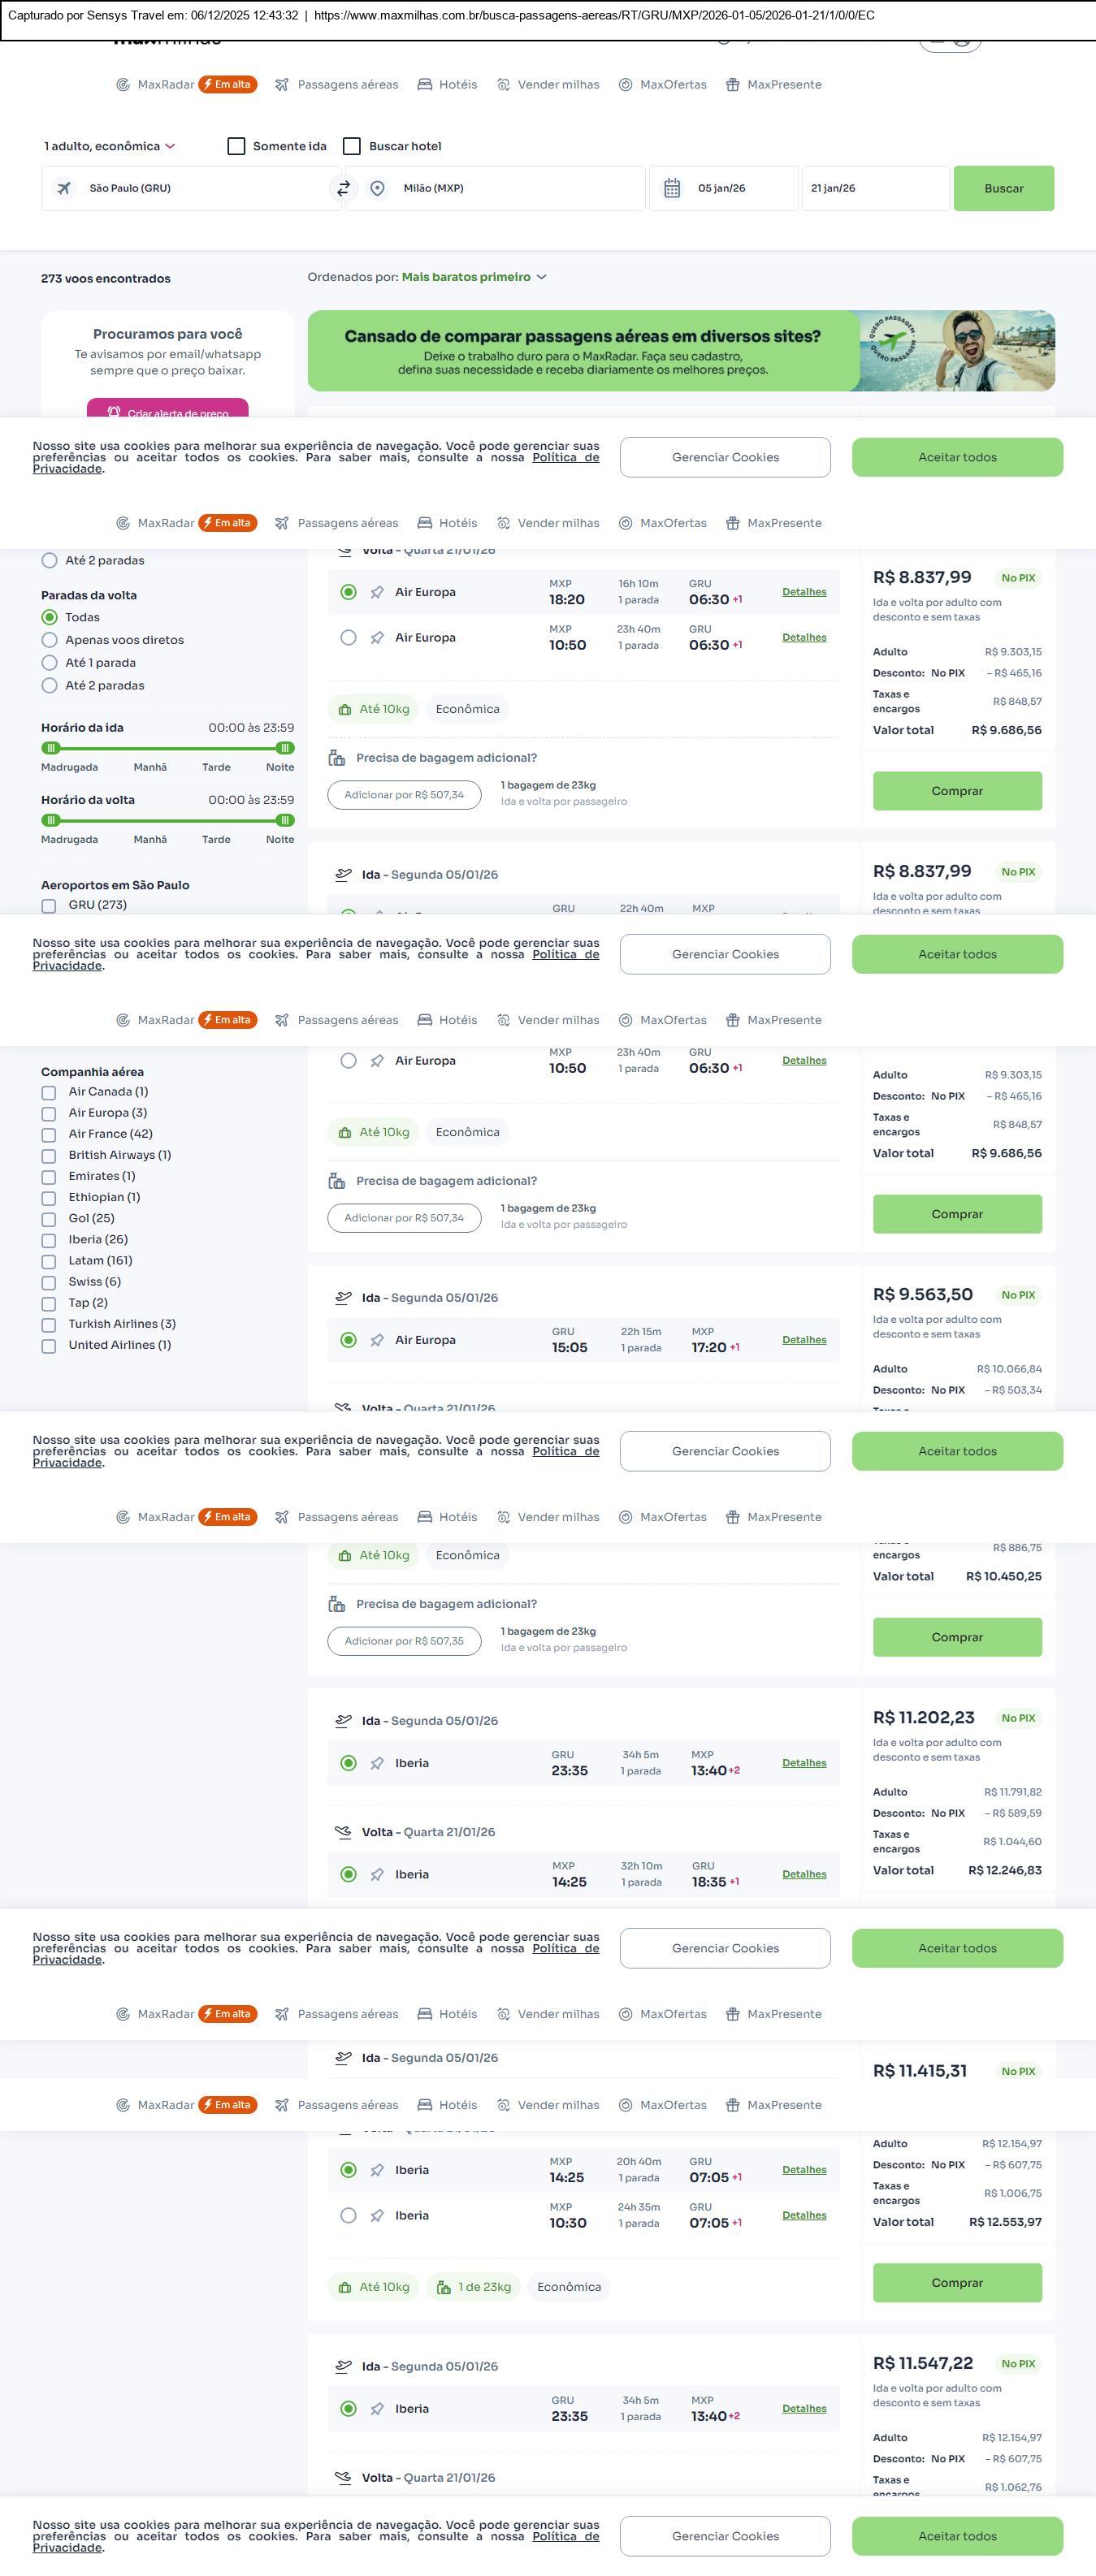Screen dimensions: 1096x2576
Task: Click Adicionar por R$ 507,35 baggage button
Action: tap(404, 1641)
